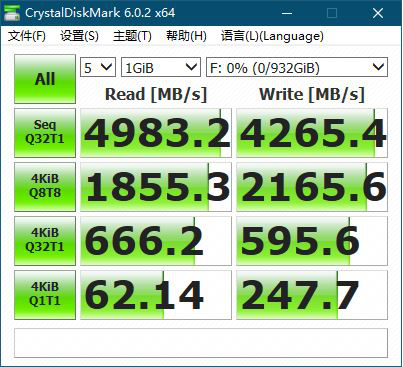
Task: Open the 设置(S) menu
Action: click(x=79, y=36)
